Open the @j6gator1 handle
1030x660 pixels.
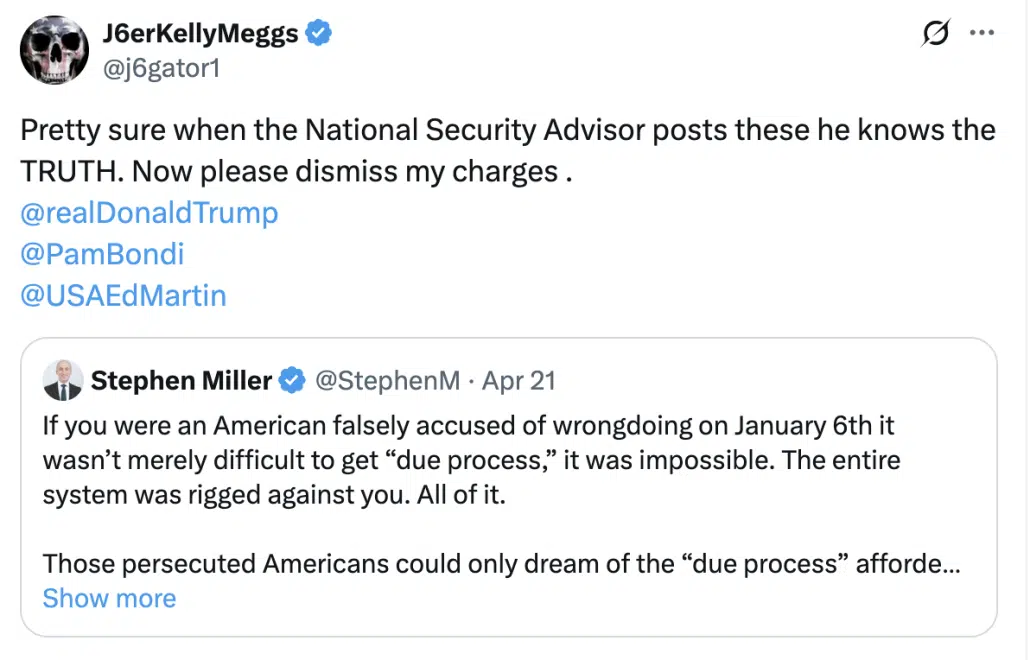[160, 68]
